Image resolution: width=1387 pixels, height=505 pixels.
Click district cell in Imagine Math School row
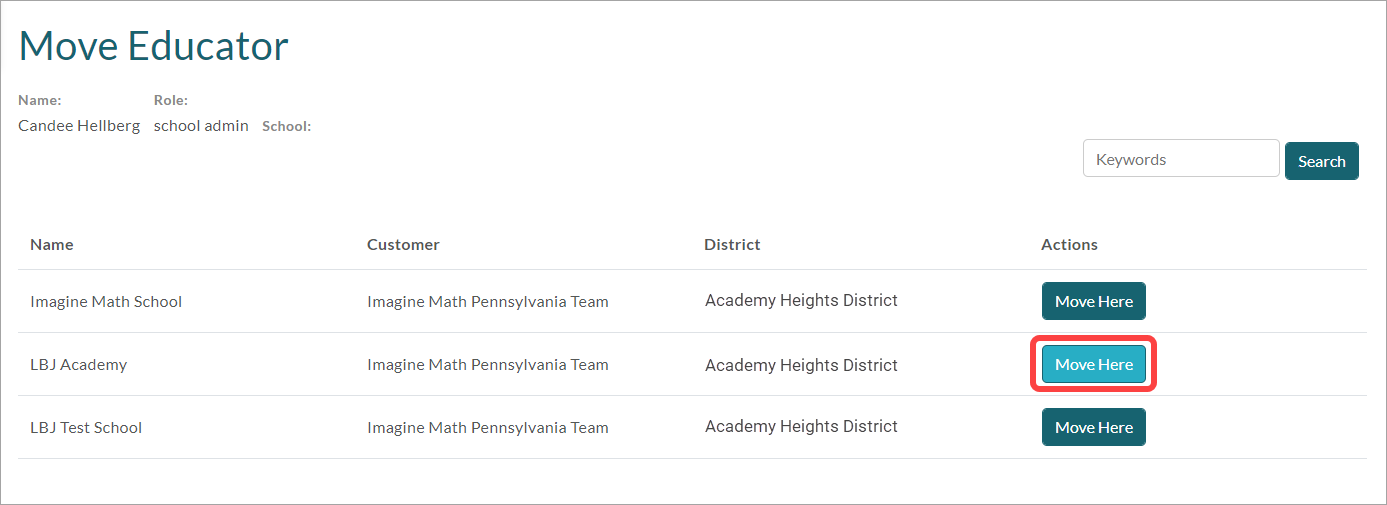(x=801, y=300)
